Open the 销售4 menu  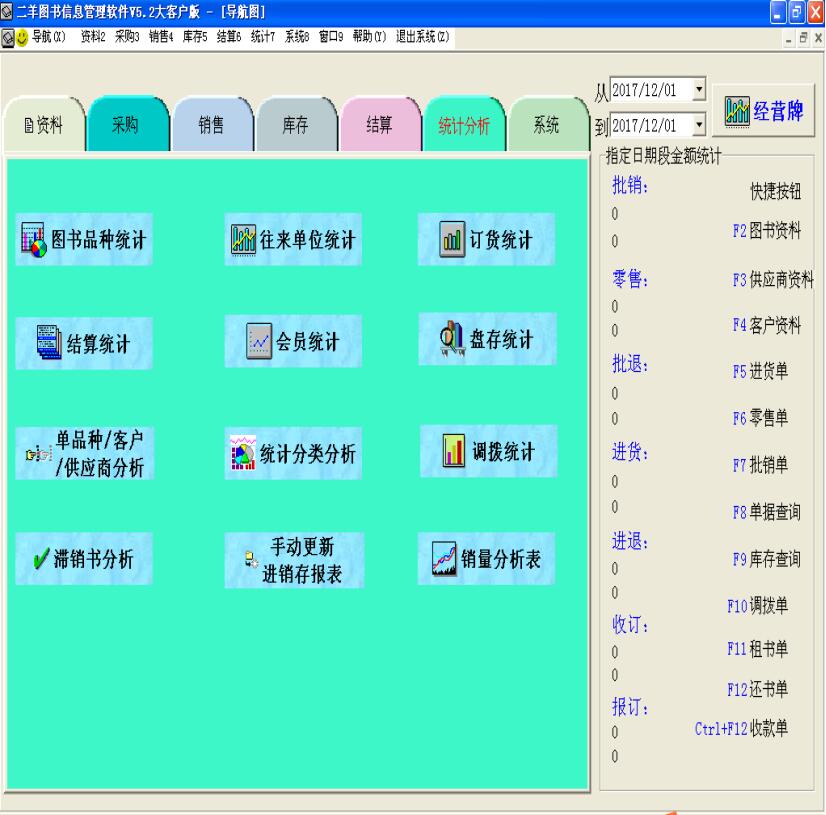pyautogui.click(x=161, y=37)
